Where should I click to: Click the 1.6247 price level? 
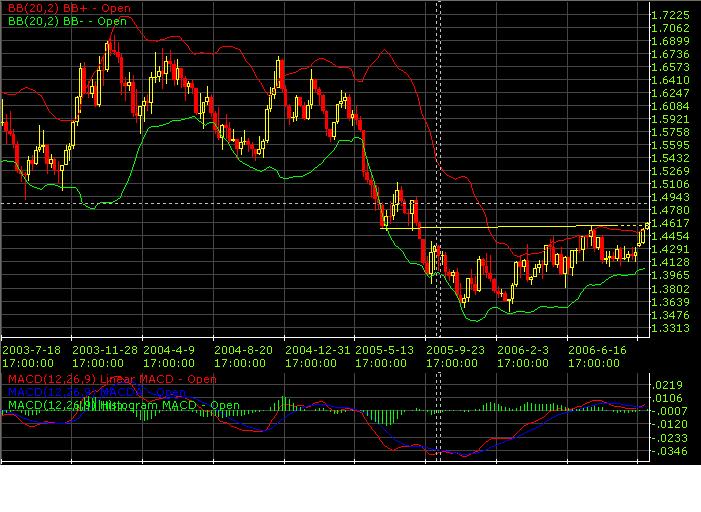pyautogui.click(x=670, y=93)
